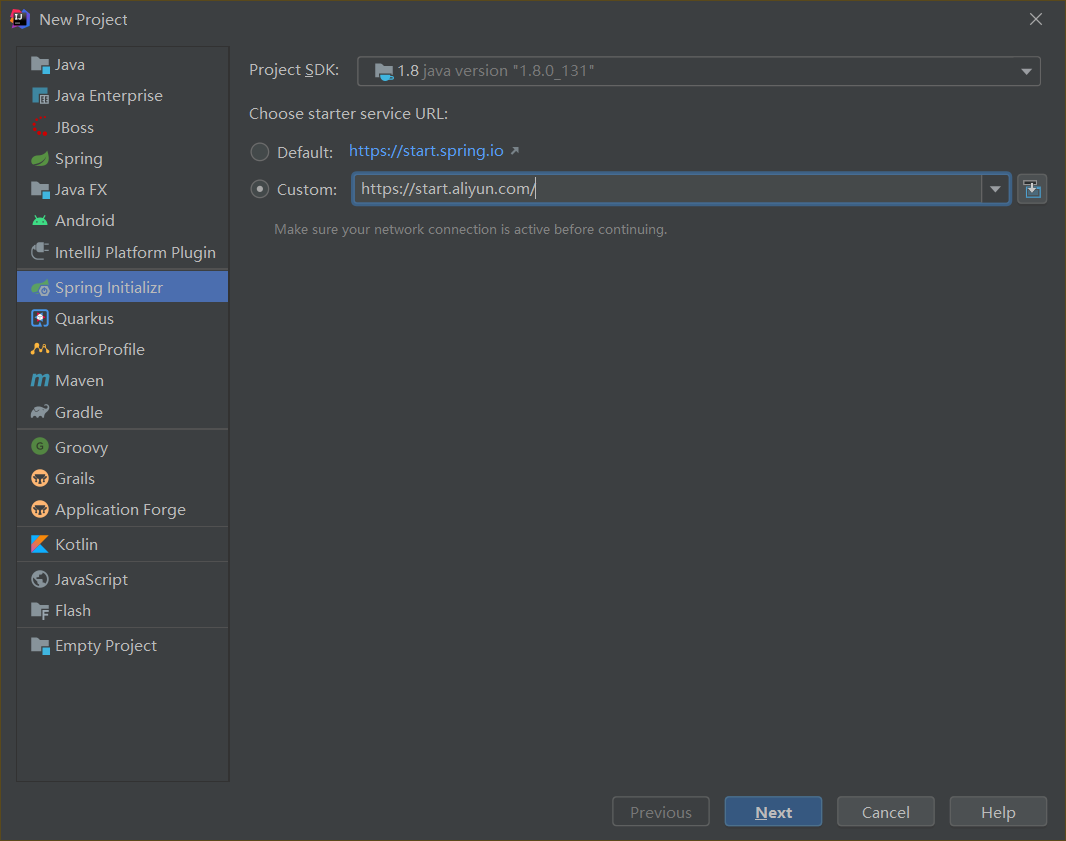The width and height of the screenshot is (1066, 841).
Task: Select the Groovy green circle icon
Action: click(40, 447)
